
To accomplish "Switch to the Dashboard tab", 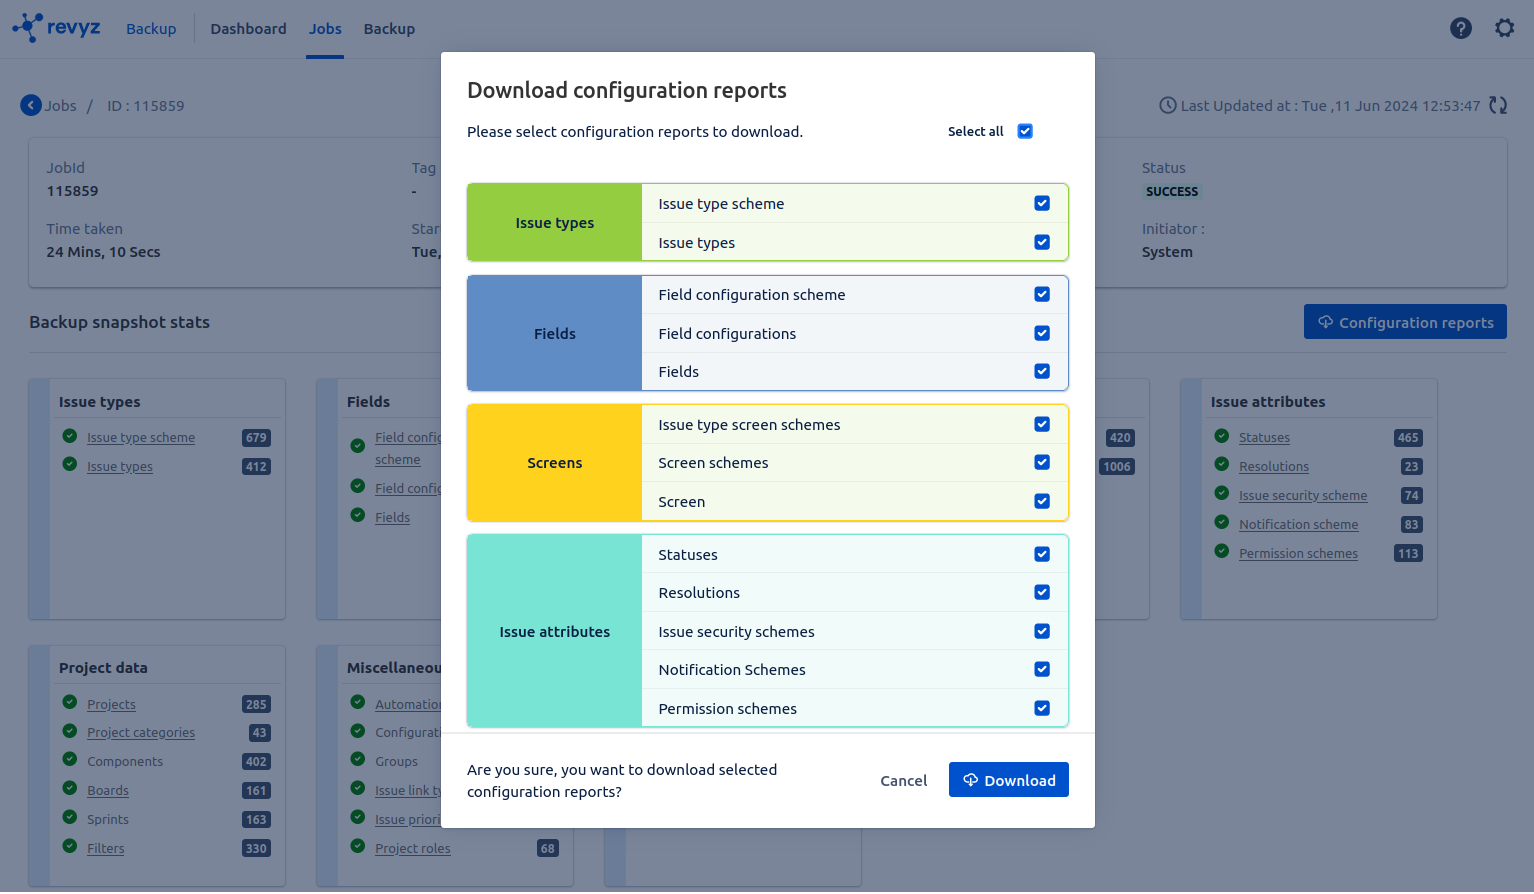I will click(248, 29).
